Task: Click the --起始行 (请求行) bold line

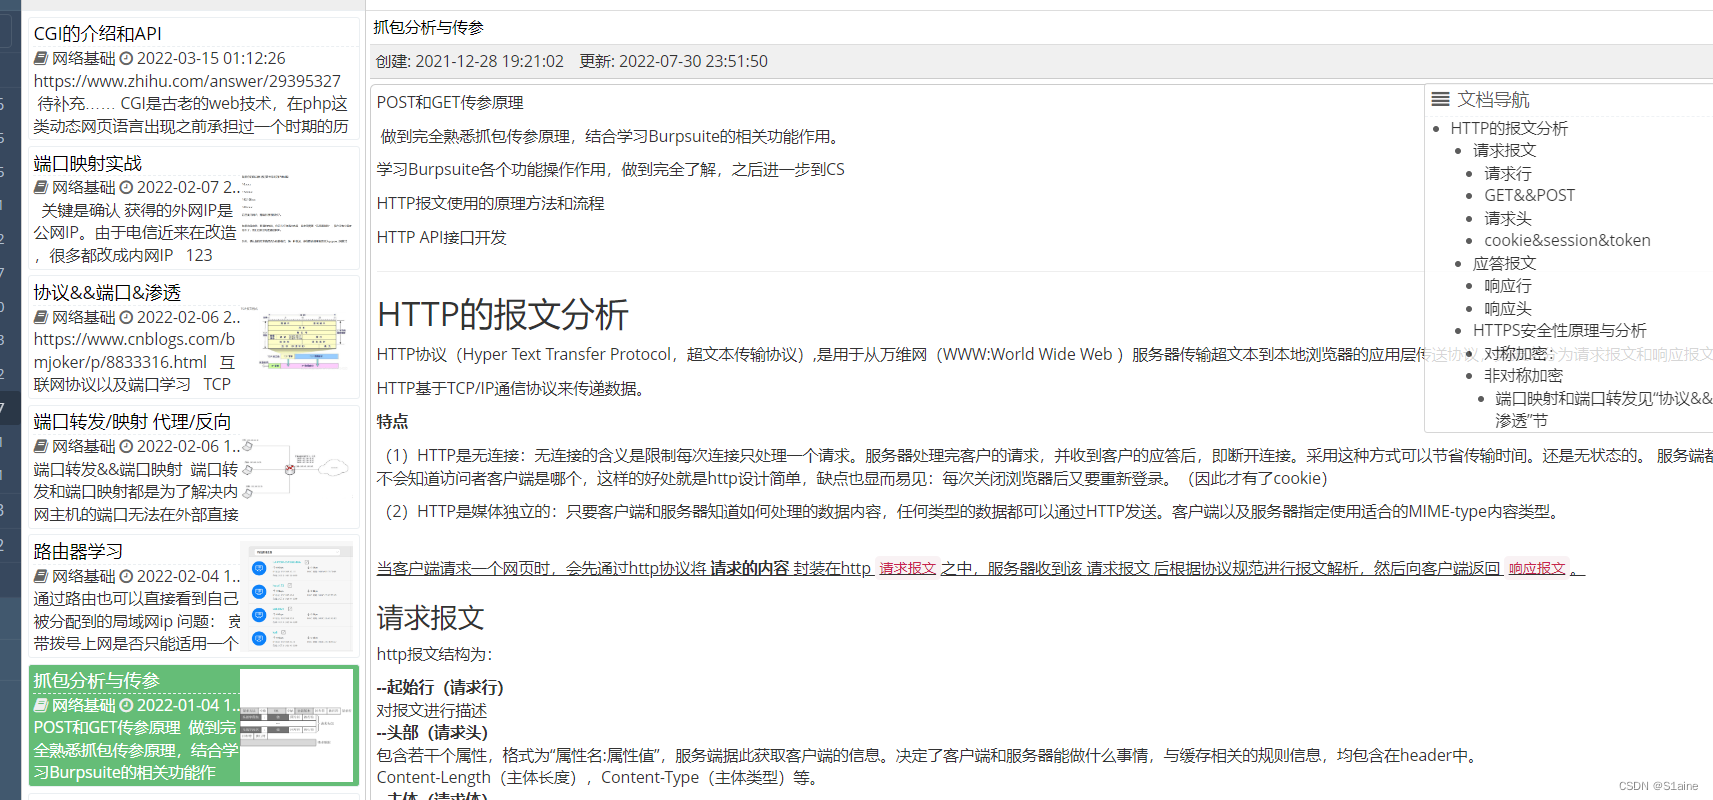Action: pos(440,687)
